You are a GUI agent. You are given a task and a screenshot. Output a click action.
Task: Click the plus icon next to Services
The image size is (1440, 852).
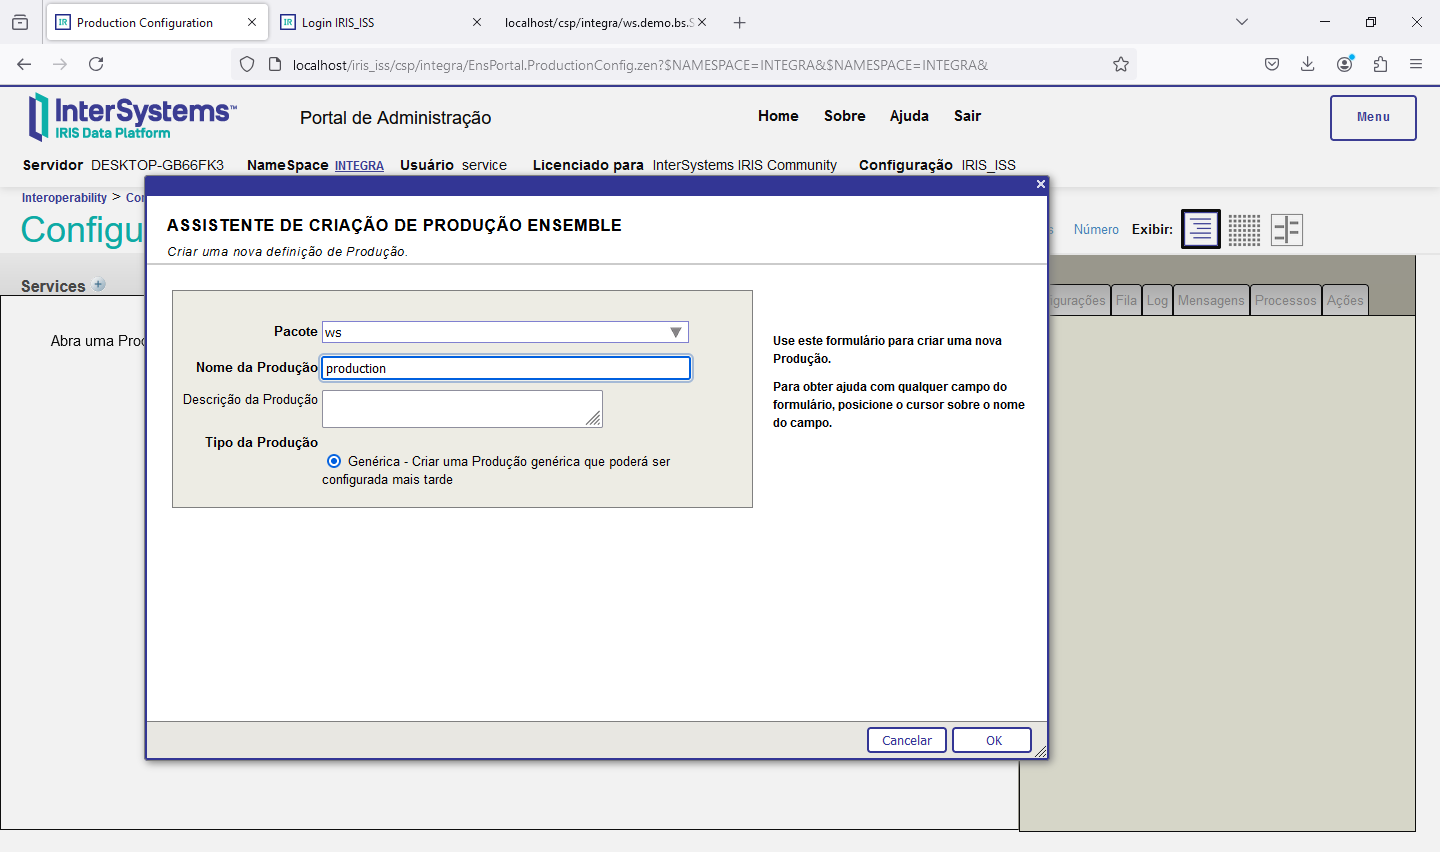coord(99,285)
